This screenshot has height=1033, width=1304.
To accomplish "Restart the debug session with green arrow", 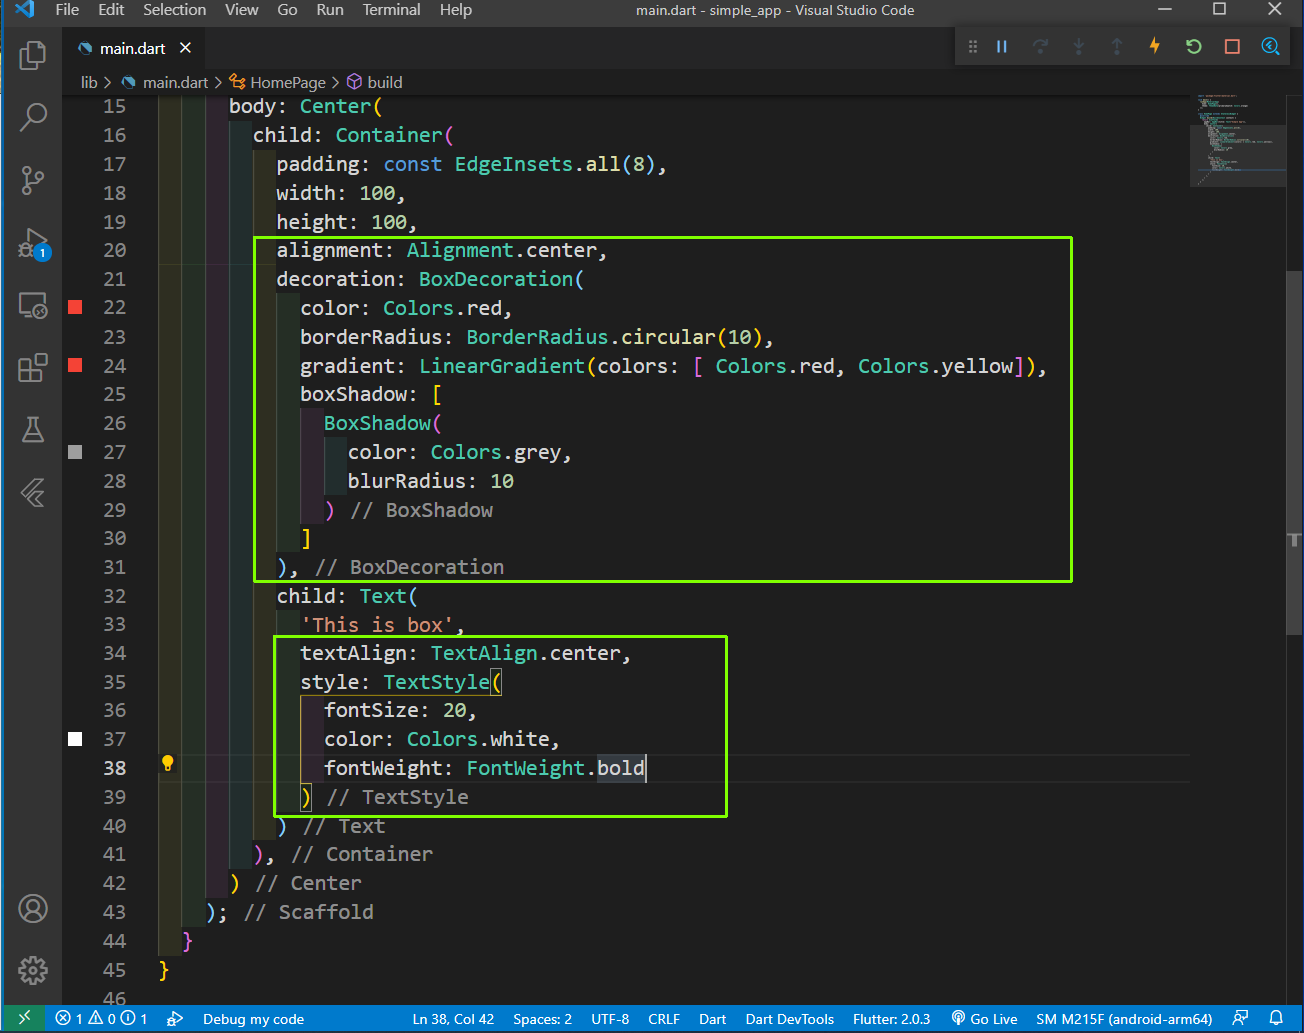I will point(1193,46).
